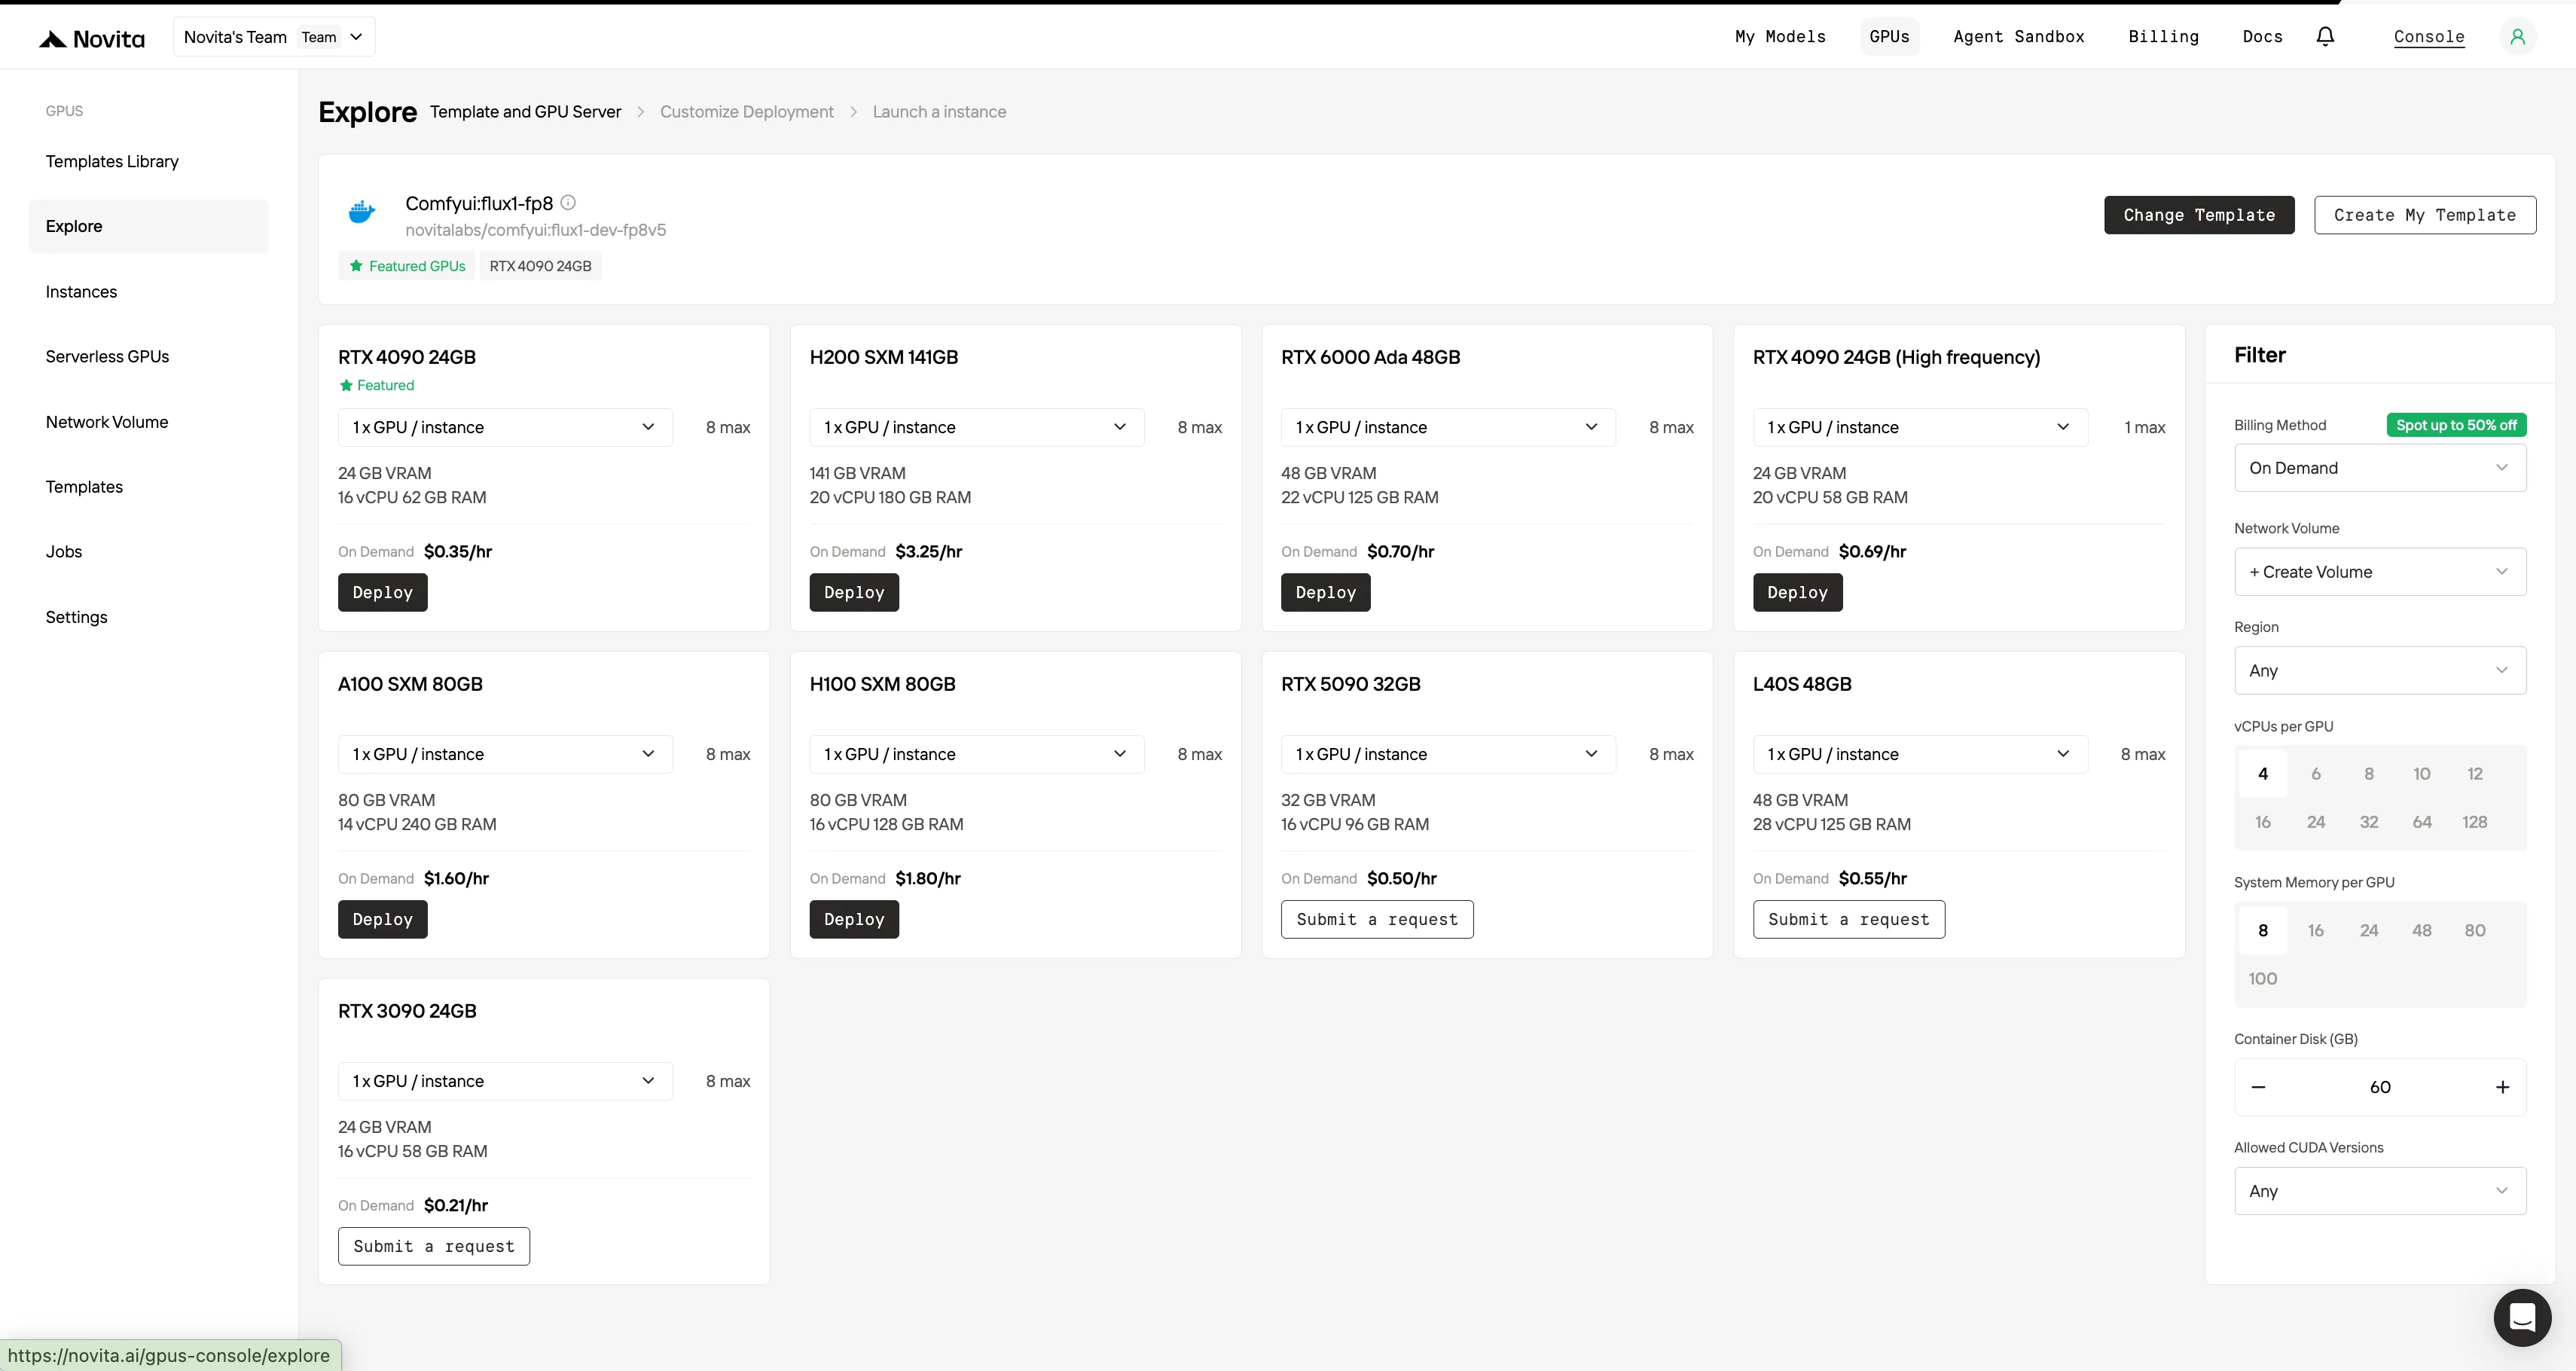
Task: Expand GPU count dropdown for H200 SXM 141GB
Action: pyautogui.click(x=977, y=427)
